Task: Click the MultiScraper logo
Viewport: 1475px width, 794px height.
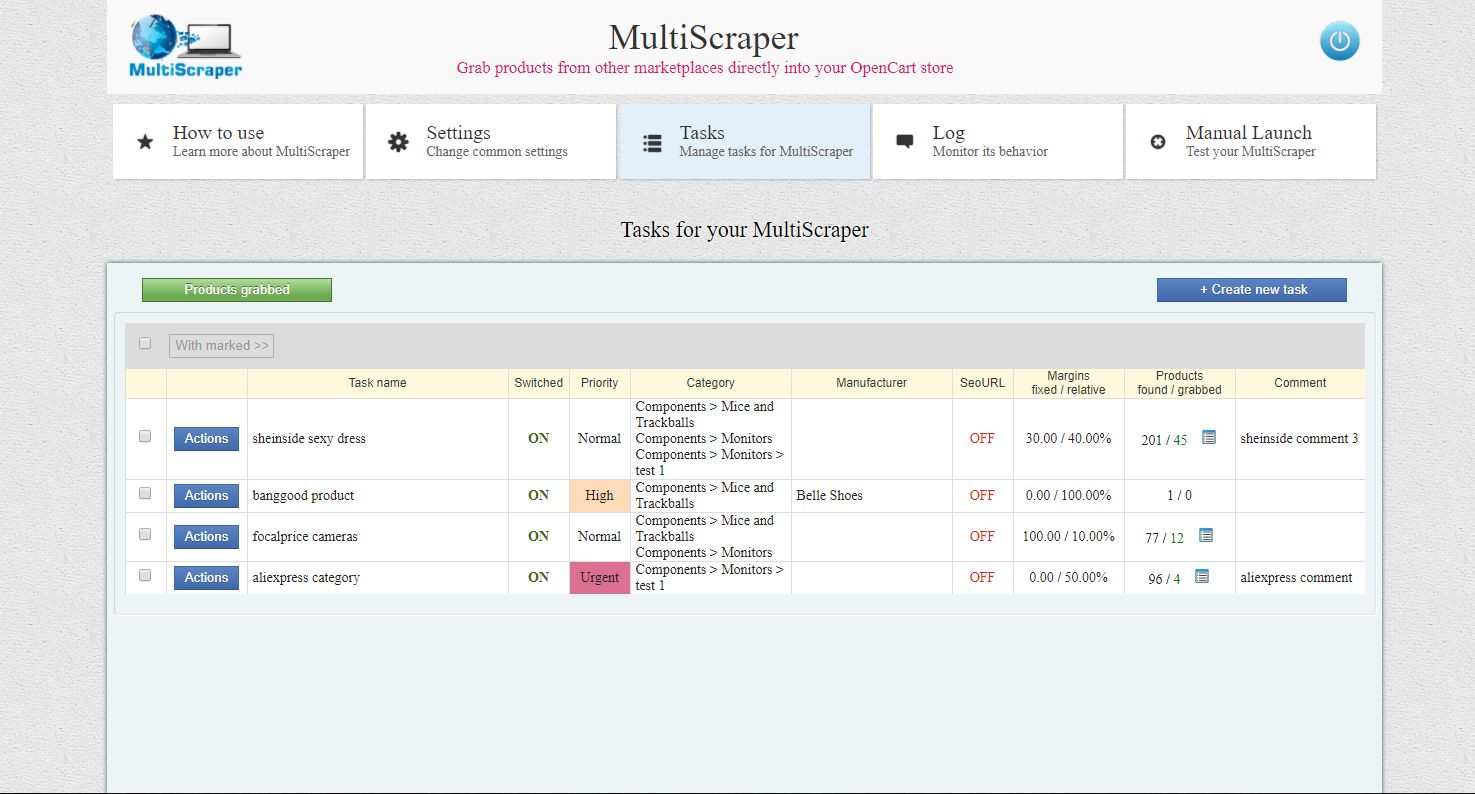Action: tap(185, 46)
